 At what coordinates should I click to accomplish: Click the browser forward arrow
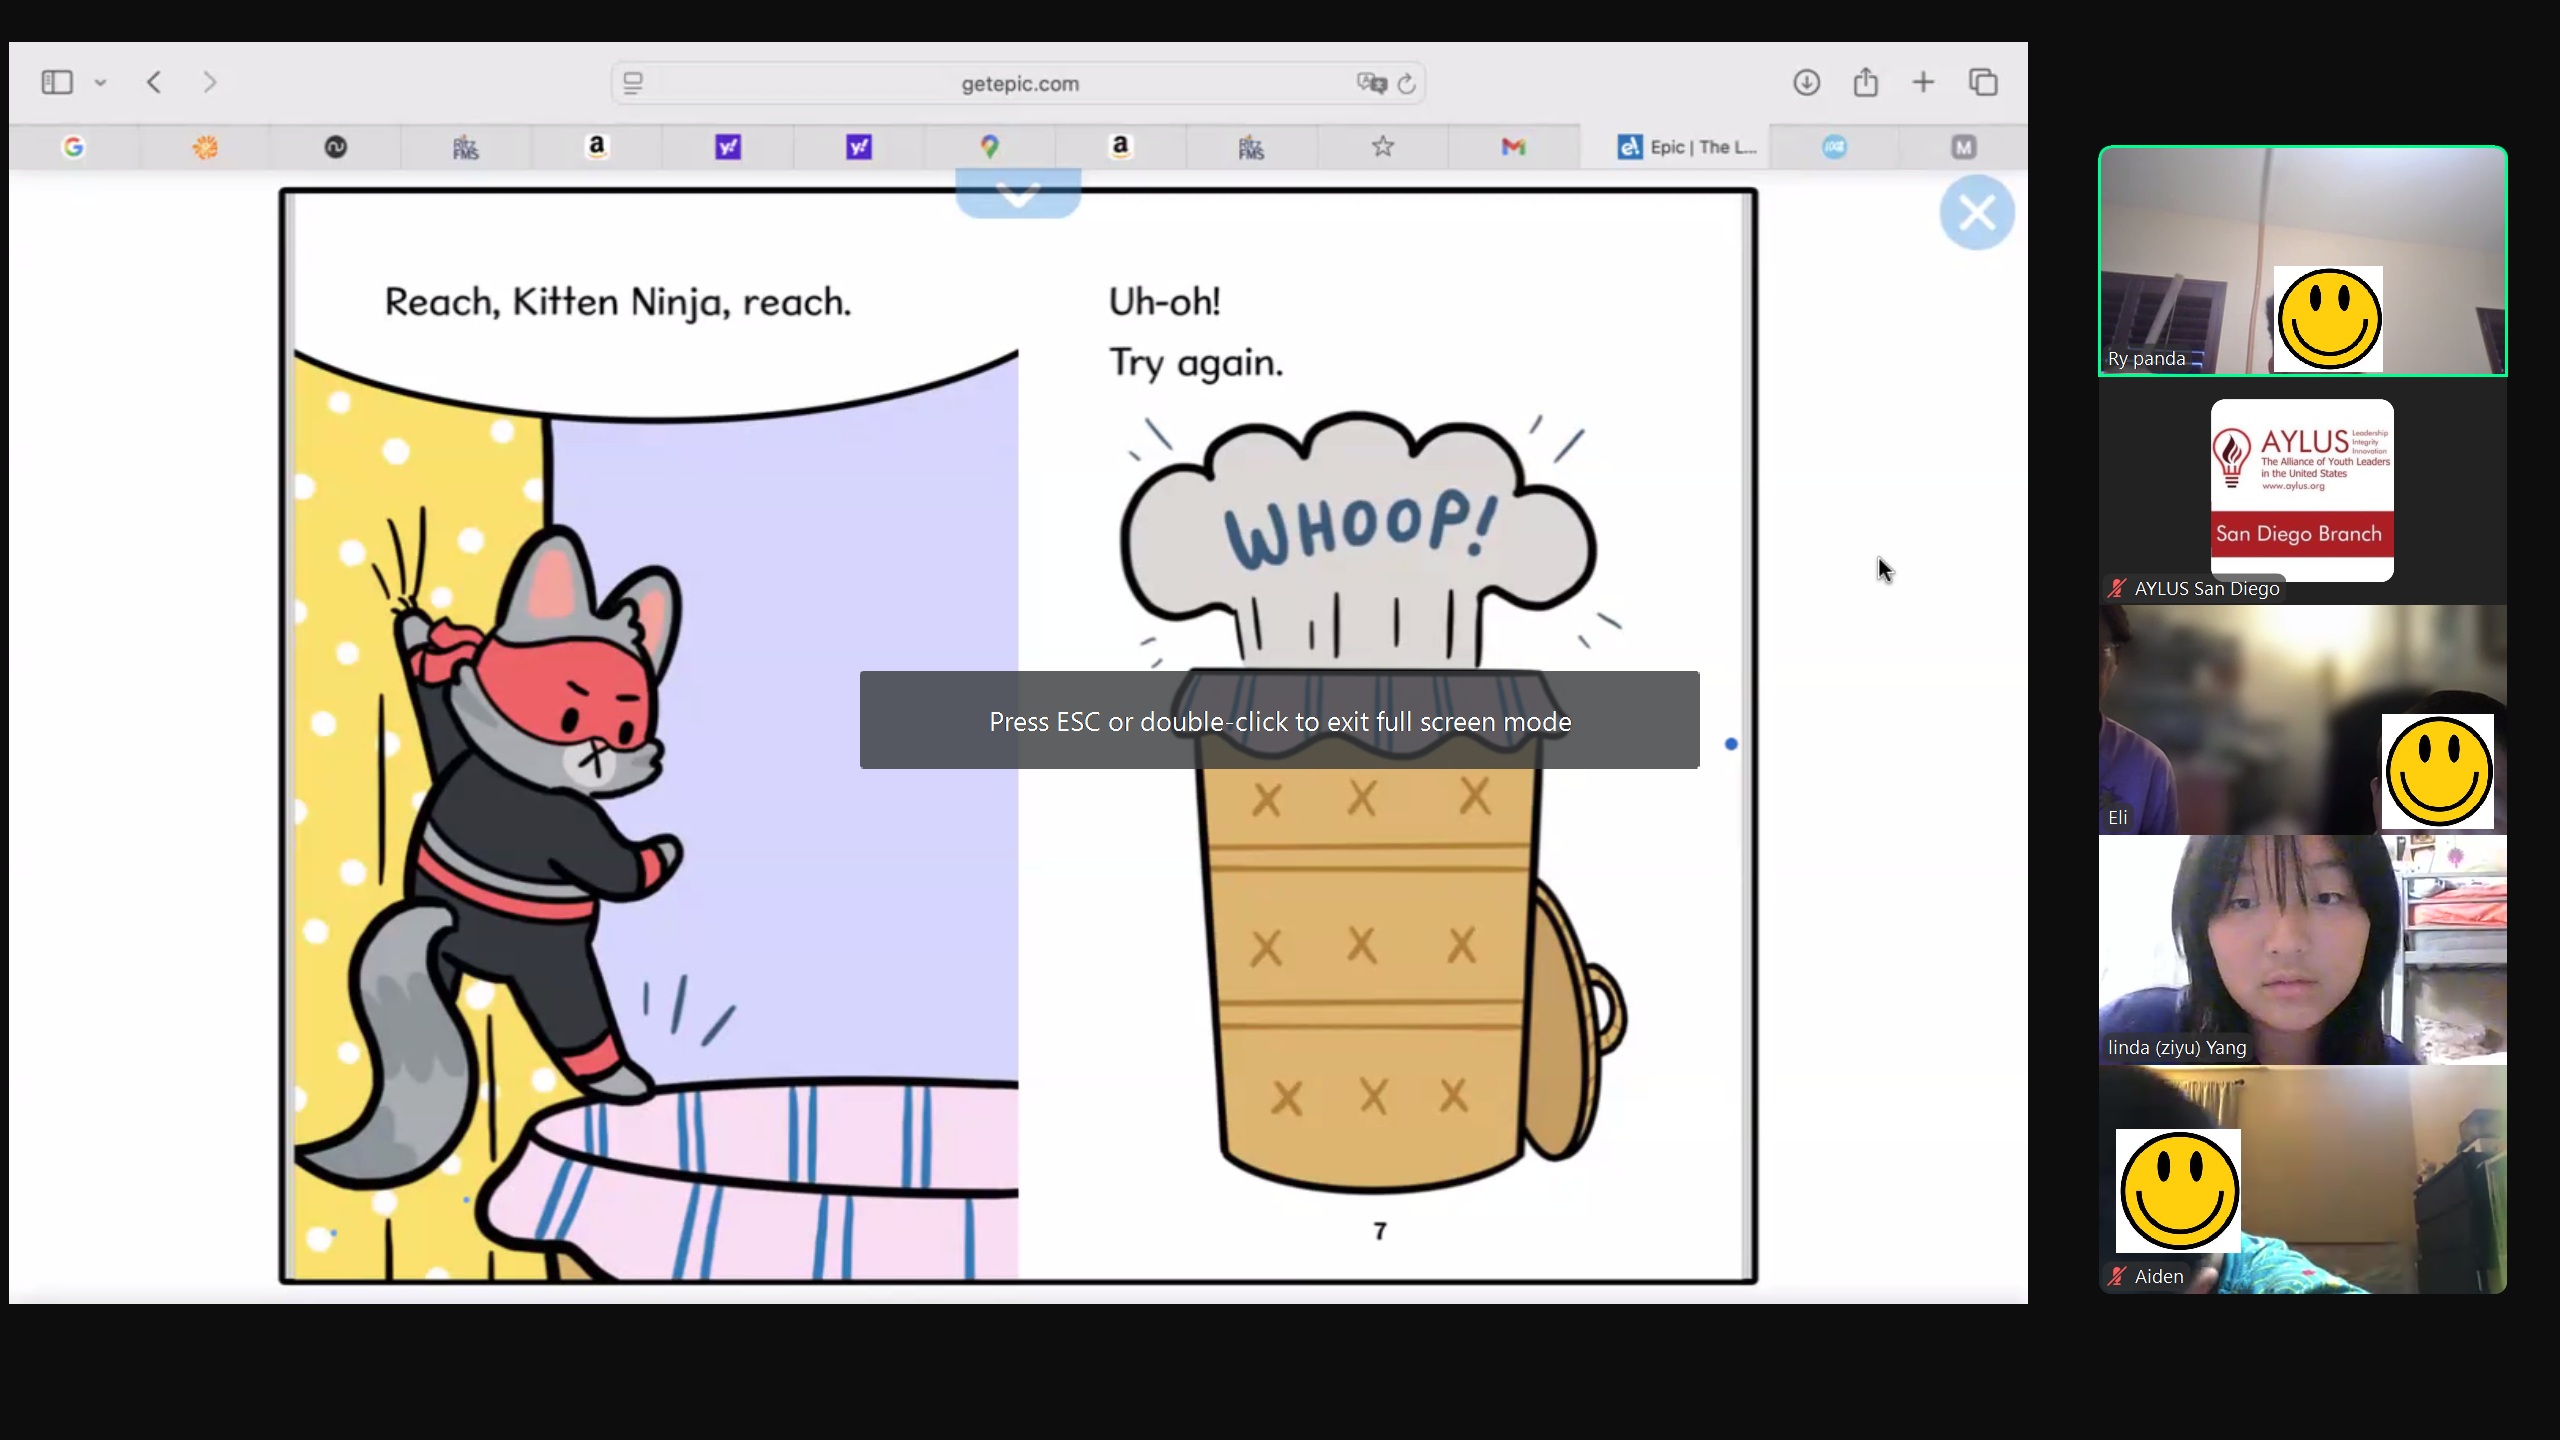point(209,82)
